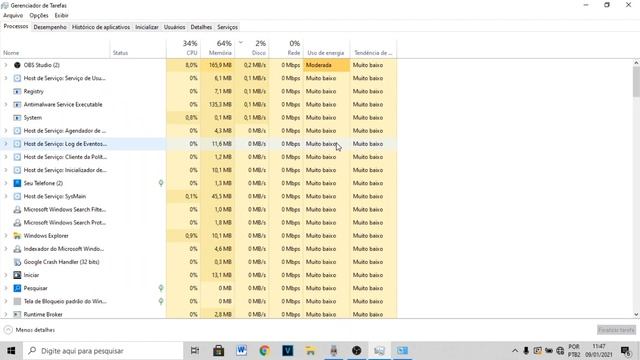Switch to Histórico de aplicativos tab
The image size is (640, 360).
point(101,27)
